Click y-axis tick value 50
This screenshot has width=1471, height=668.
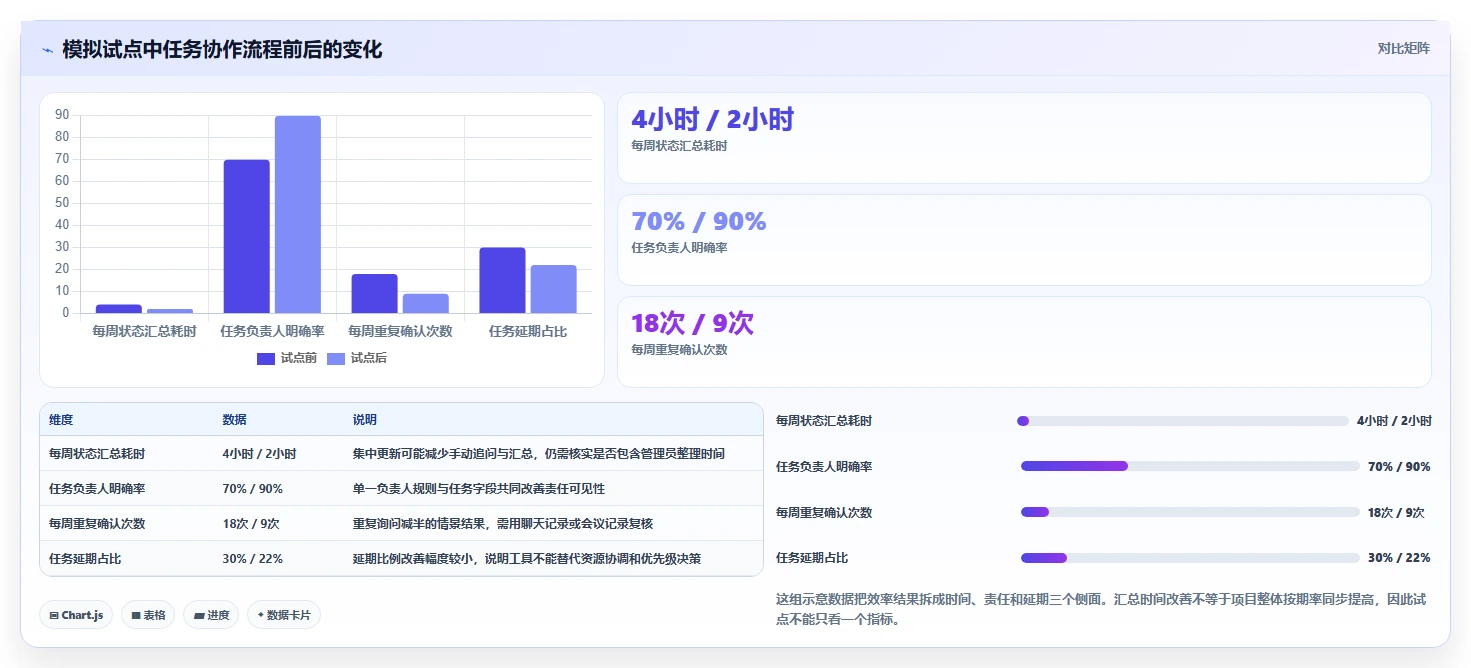click(62, 203)
